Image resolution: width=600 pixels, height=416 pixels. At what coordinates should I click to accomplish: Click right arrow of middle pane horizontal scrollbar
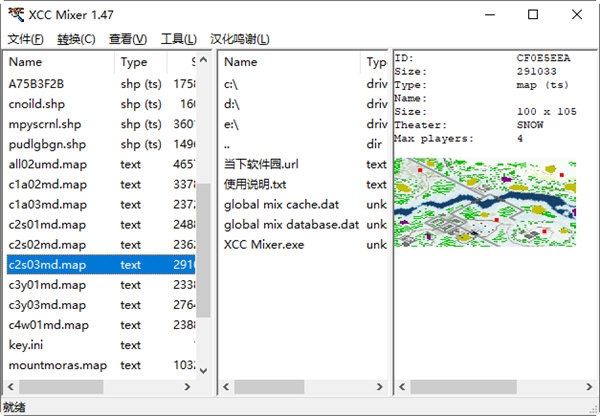tap(380, 387)
